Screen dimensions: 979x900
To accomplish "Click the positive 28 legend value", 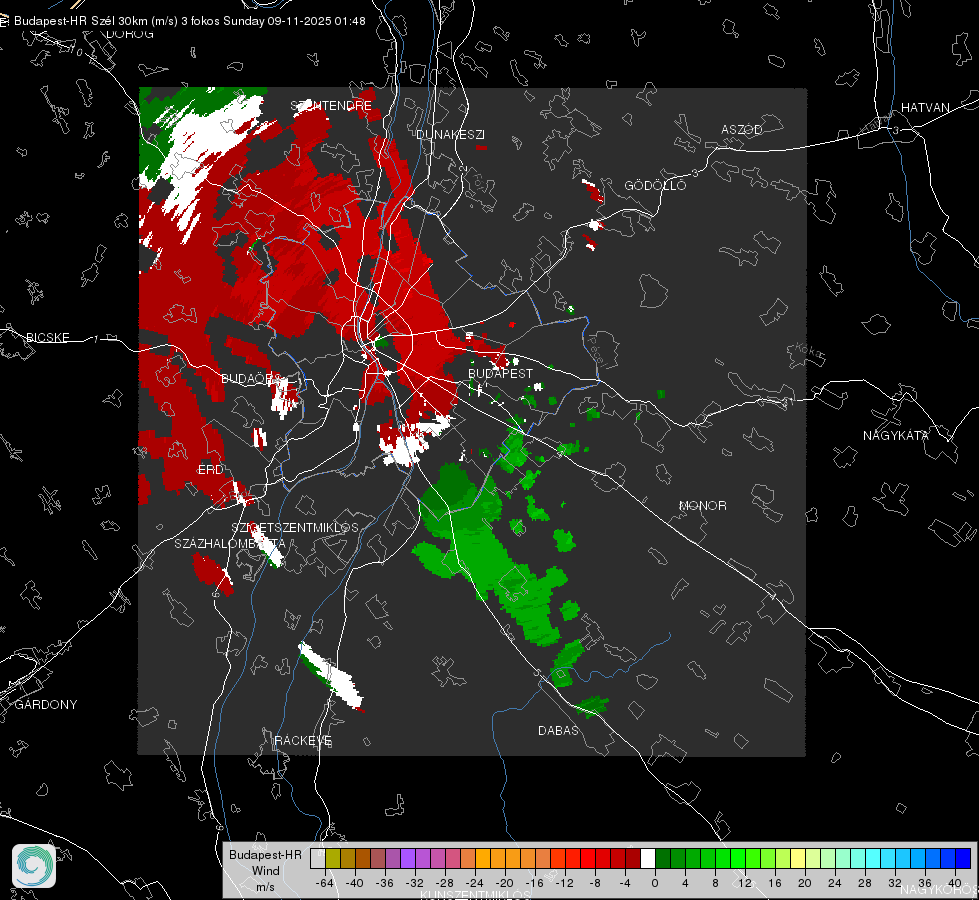I will (865, 883).
